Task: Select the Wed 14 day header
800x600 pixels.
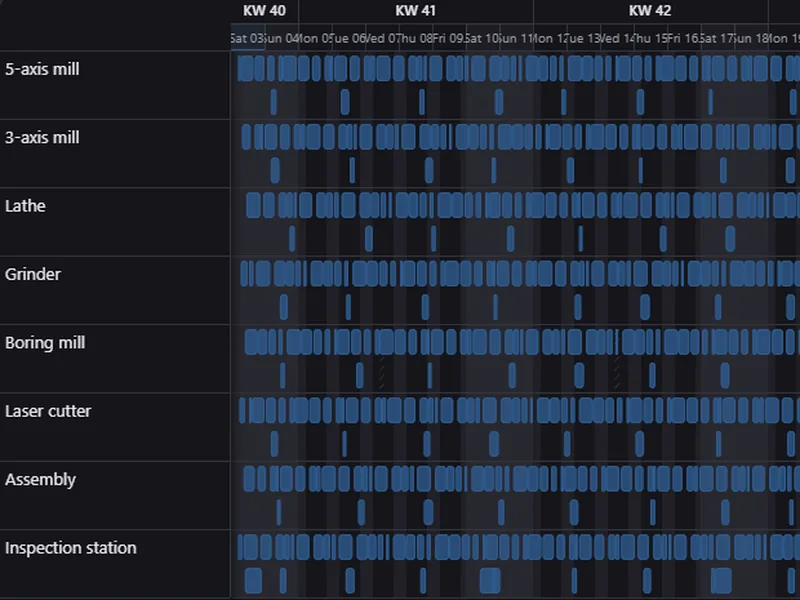Action: (617, 38)
